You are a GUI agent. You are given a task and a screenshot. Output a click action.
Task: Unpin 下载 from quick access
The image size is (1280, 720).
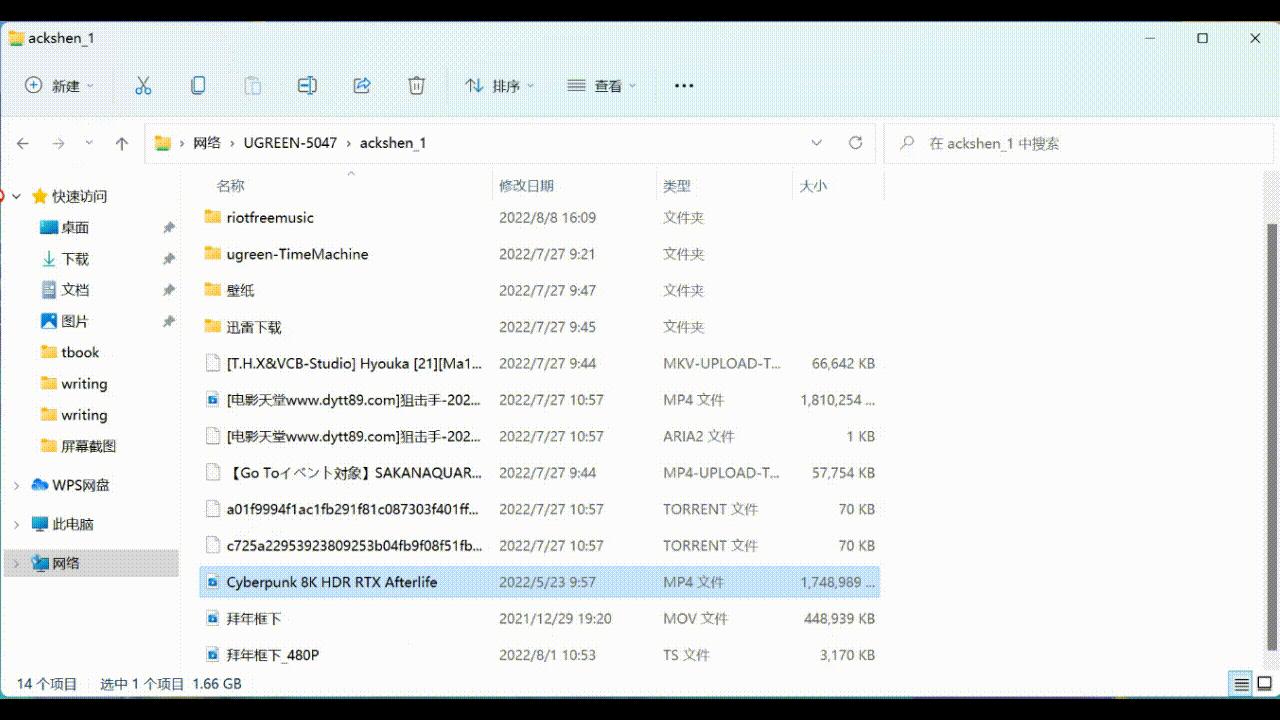point(170,258)
